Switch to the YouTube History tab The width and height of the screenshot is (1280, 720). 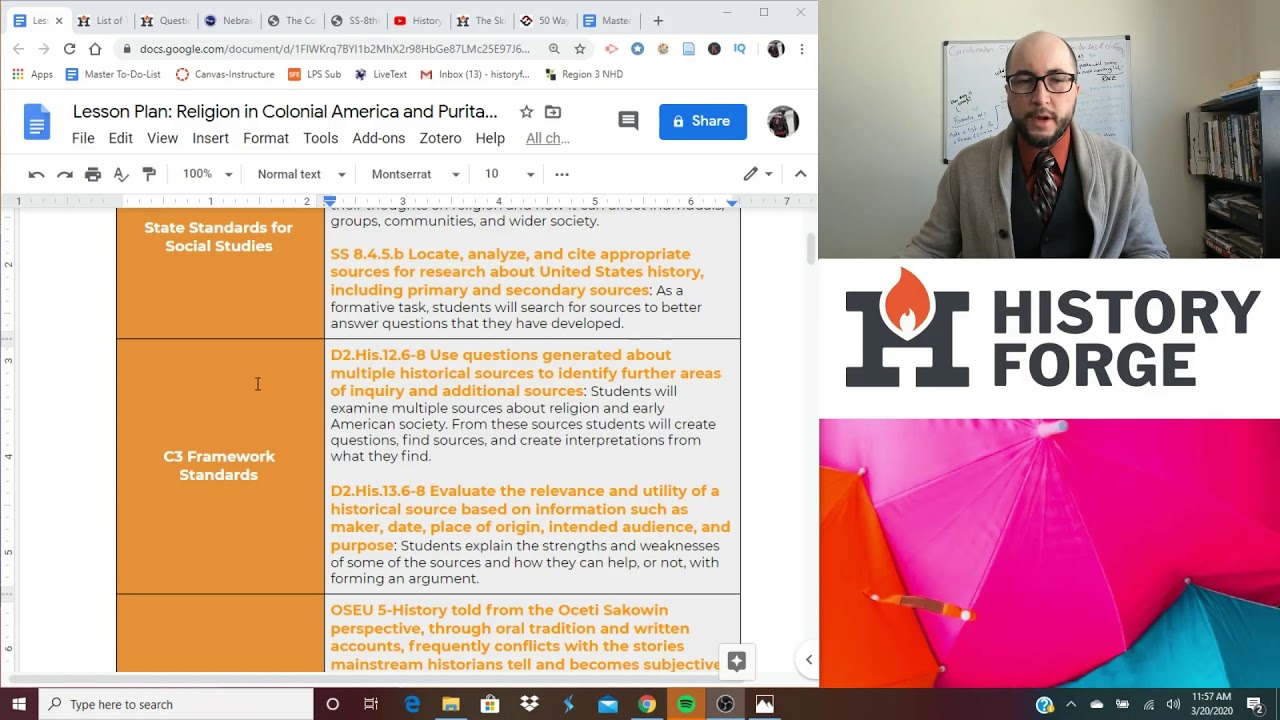(418, 20)
